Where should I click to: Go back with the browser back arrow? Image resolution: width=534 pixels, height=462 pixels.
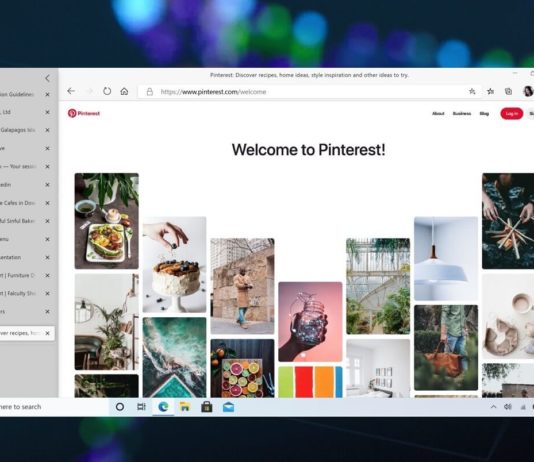[x=71, y=91]
